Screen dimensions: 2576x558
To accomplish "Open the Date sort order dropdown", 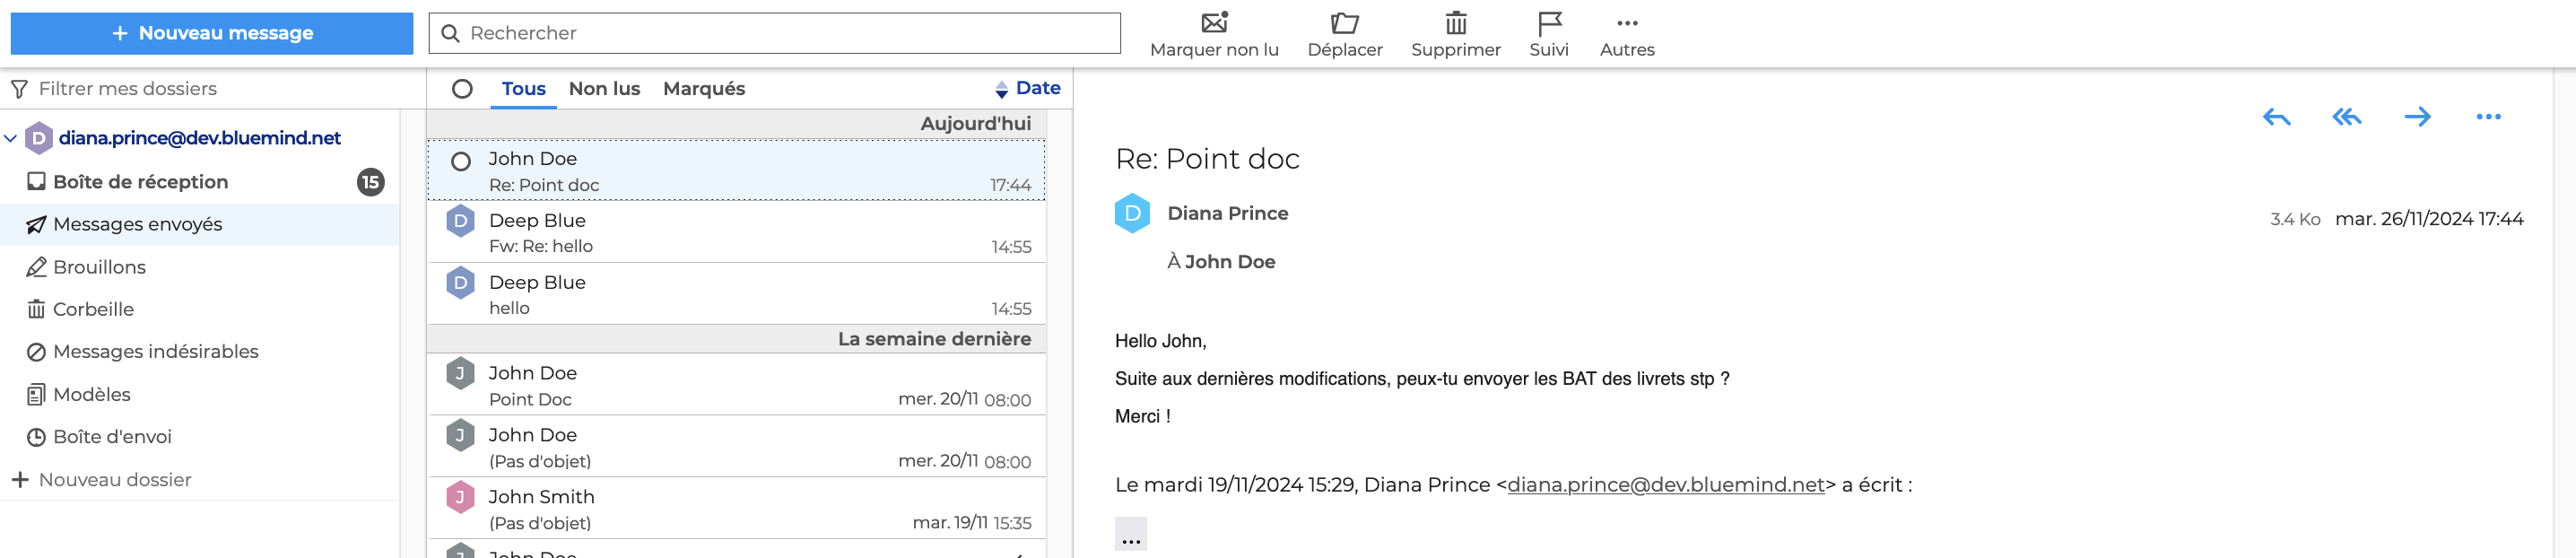I will (1028, 88).
